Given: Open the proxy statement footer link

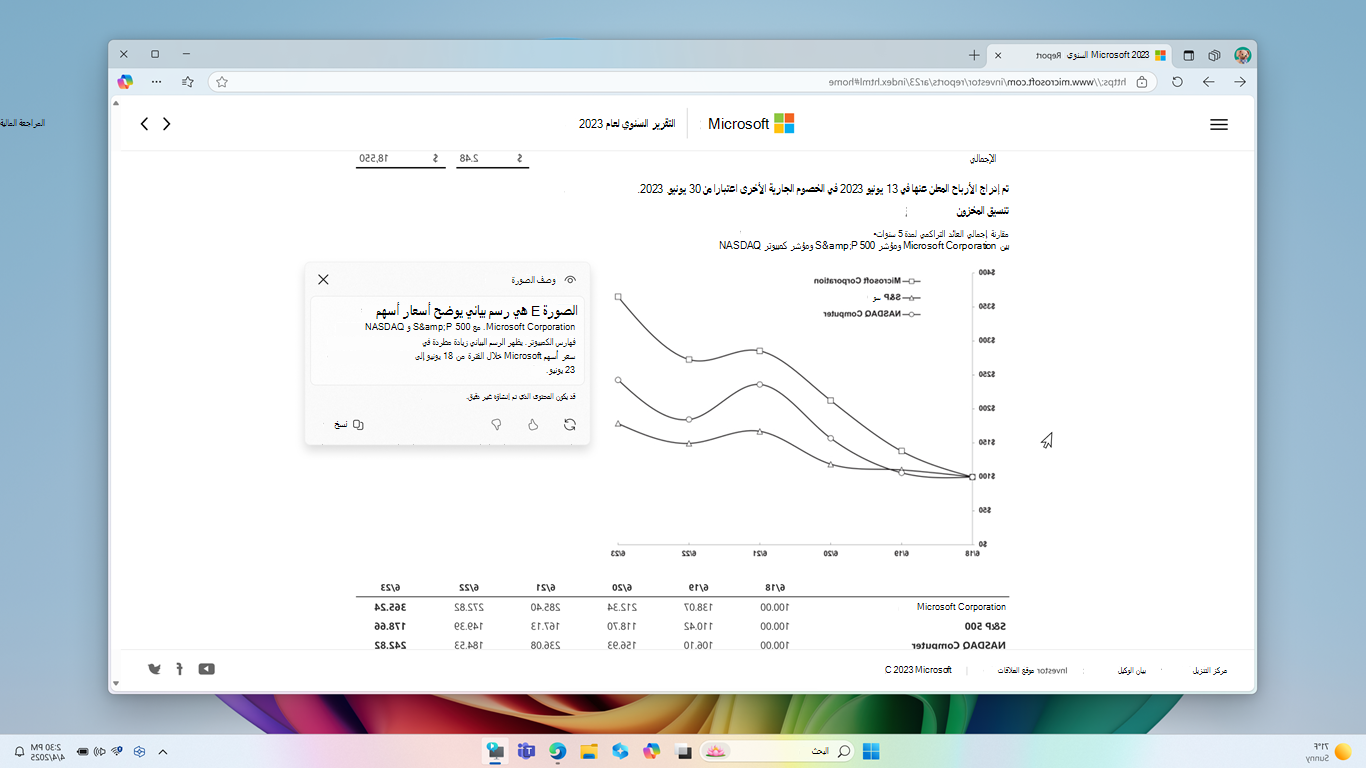Looking at the screenshot, I should 1132,670.
